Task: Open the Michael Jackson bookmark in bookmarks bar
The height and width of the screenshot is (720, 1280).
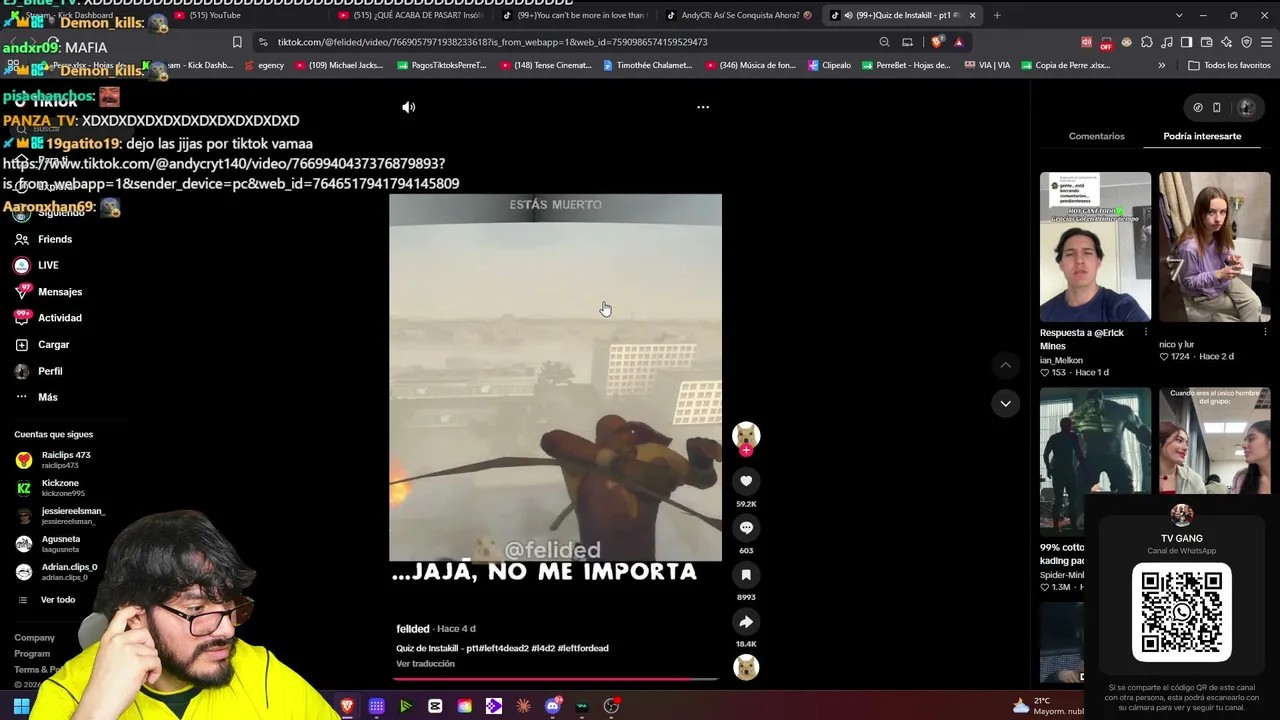Action: point(339,65)
